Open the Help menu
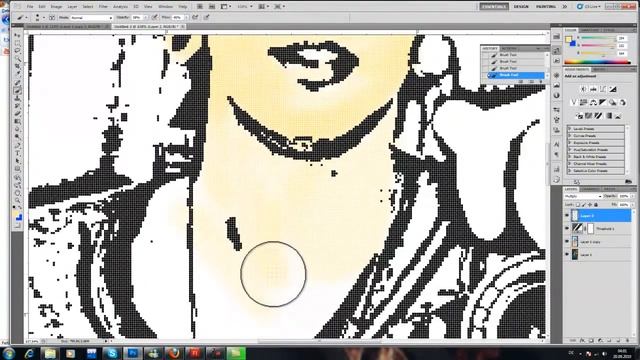Viewport: 640px width, 360px height. point(183,7)
